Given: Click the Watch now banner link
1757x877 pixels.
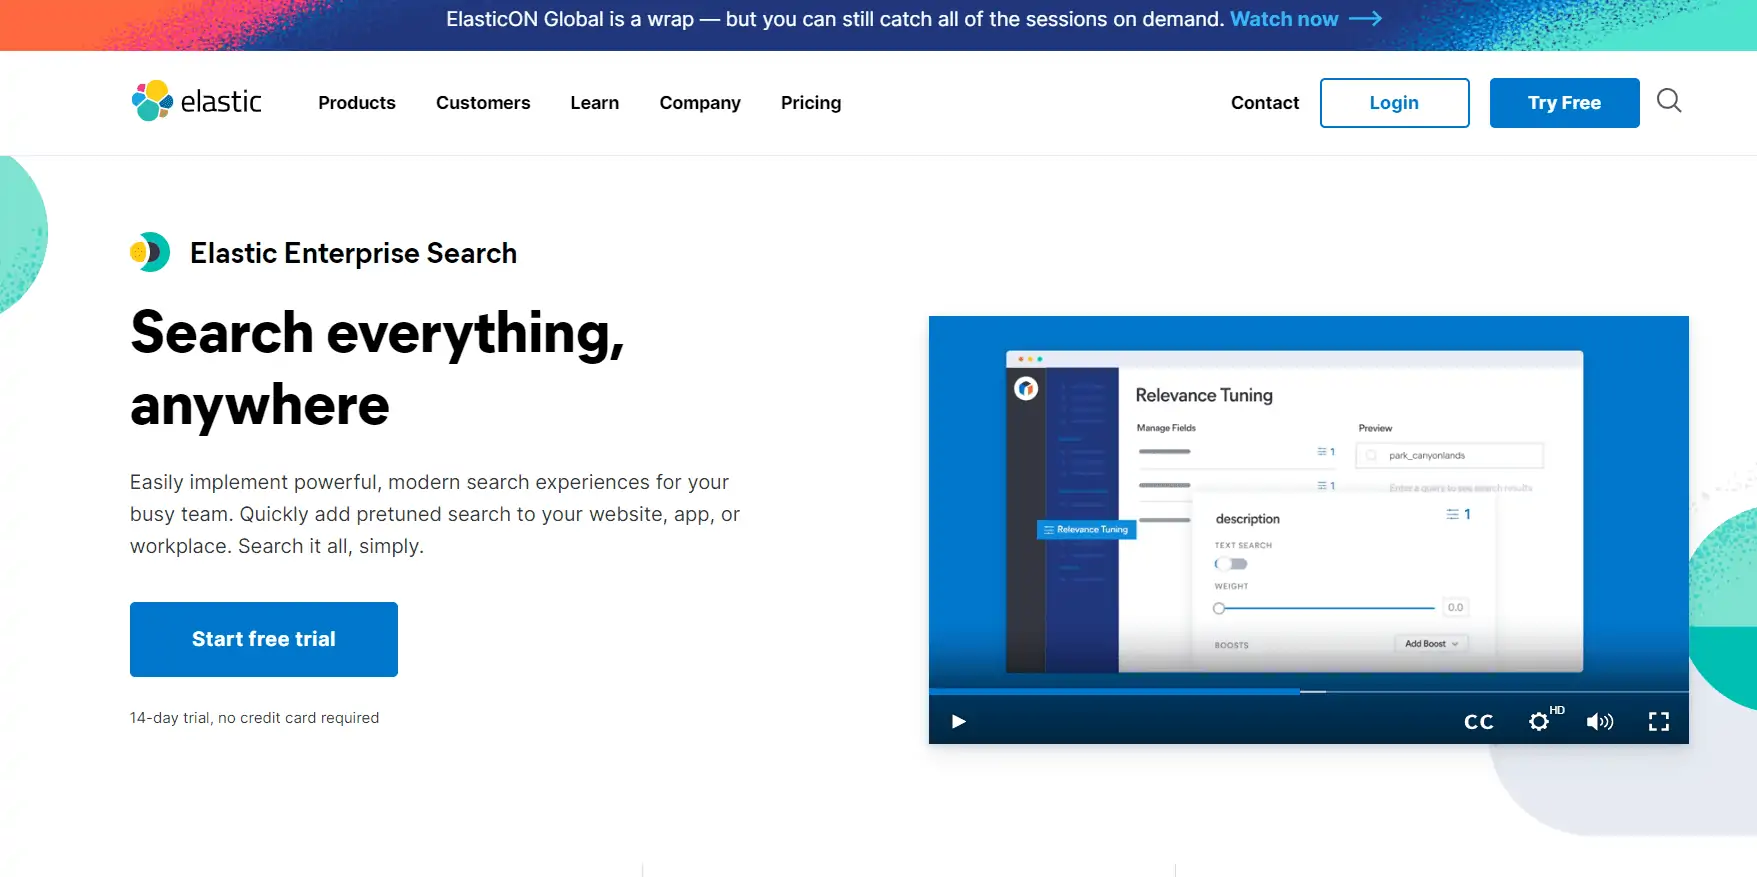Looking at the screenshot, I should (1284, 19).
